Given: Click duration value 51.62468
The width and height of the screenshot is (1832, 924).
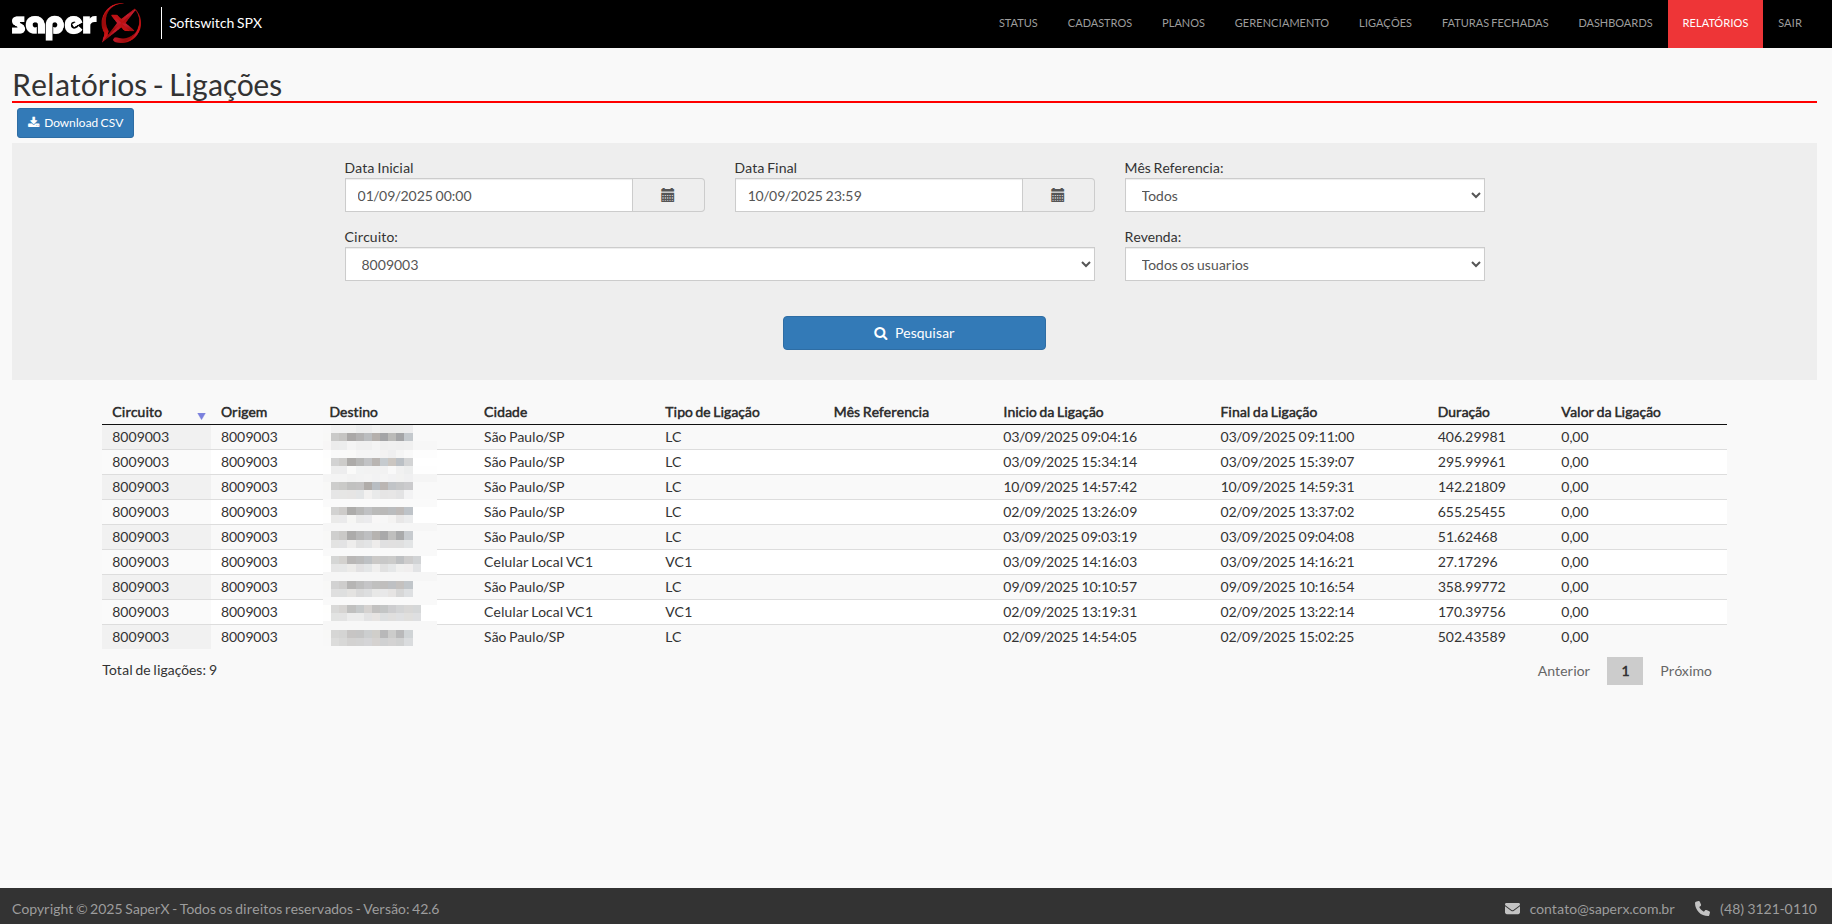Looking at the screenshot, I should click(x=1467, y=537).
